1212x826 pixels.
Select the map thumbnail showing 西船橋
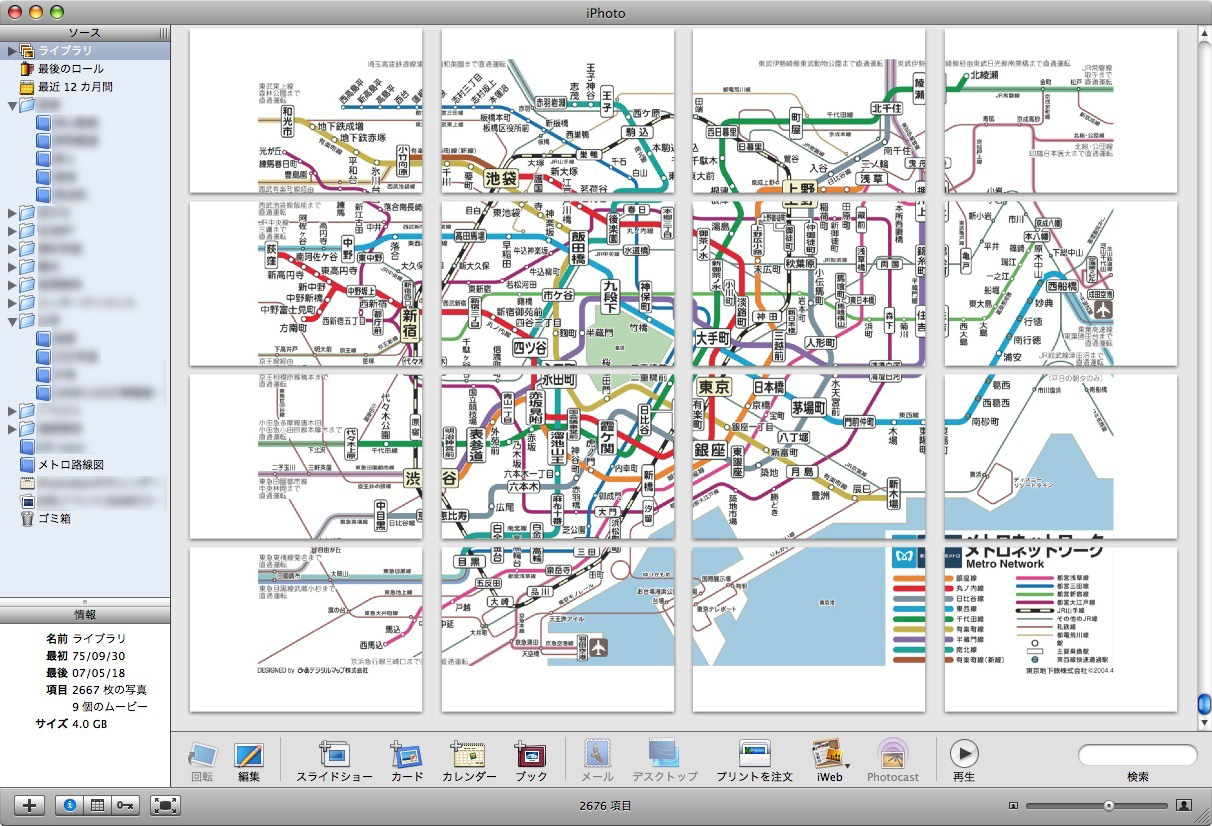click(1060, 283)
